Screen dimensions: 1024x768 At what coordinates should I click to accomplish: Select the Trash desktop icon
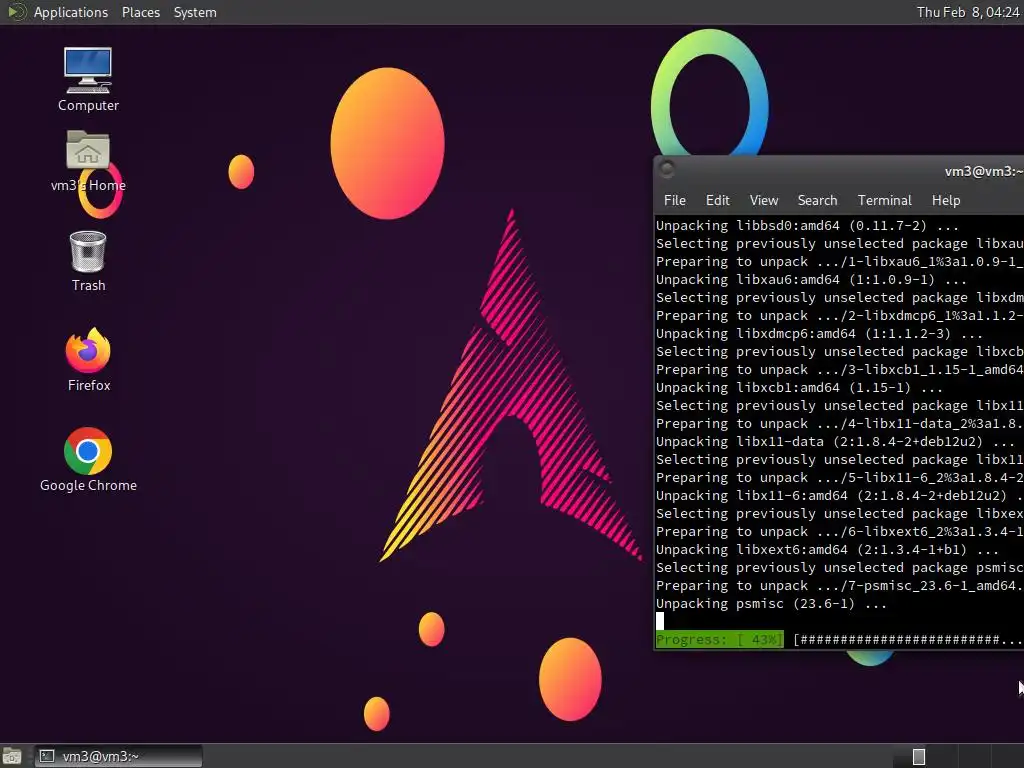[x=88, y=261]
